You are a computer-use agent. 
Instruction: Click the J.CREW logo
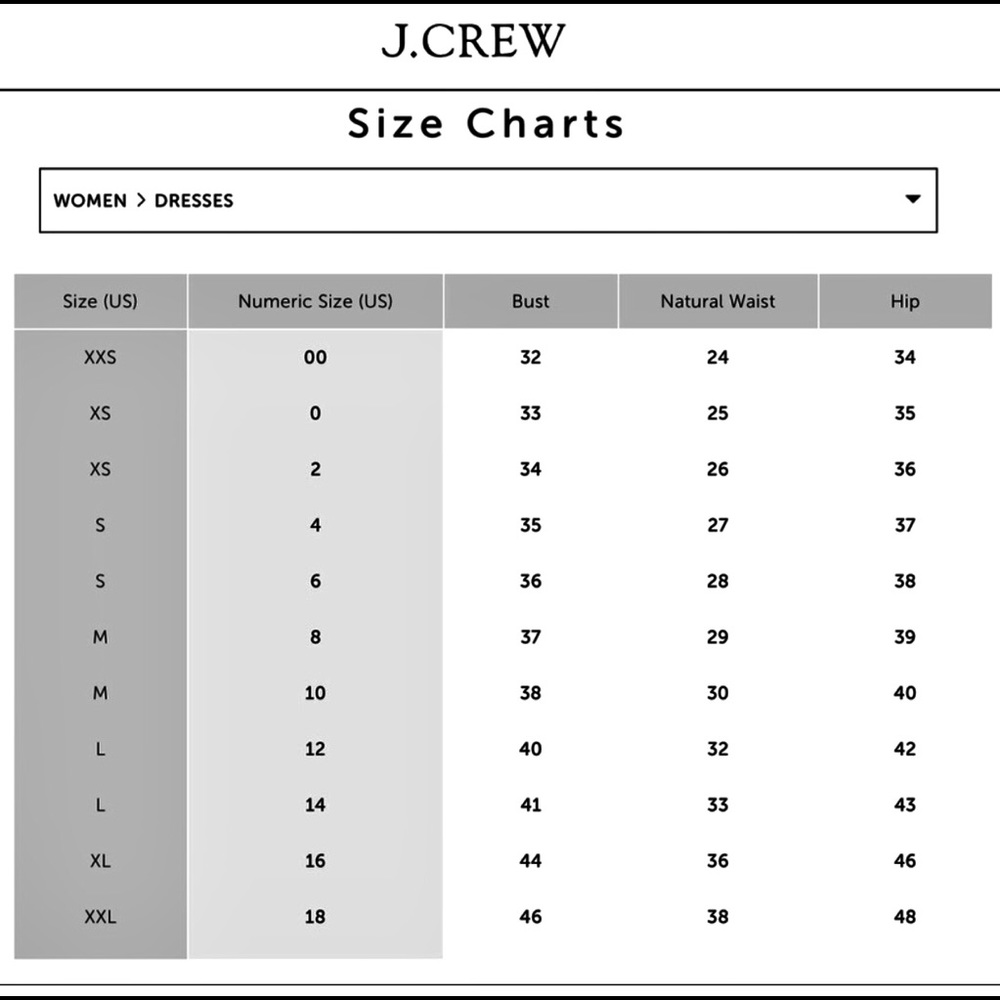point(473,41)
